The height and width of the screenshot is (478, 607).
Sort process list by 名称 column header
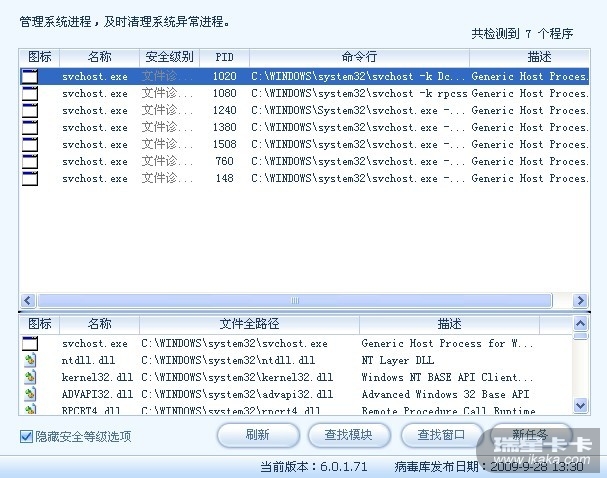(99, 57)
